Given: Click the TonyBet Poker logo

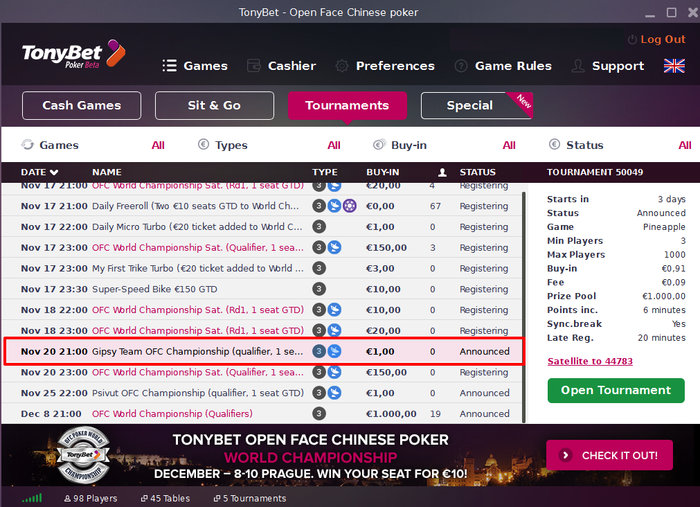Looking at the screenshot, I should pyautogui.click(x=74, y=54).
